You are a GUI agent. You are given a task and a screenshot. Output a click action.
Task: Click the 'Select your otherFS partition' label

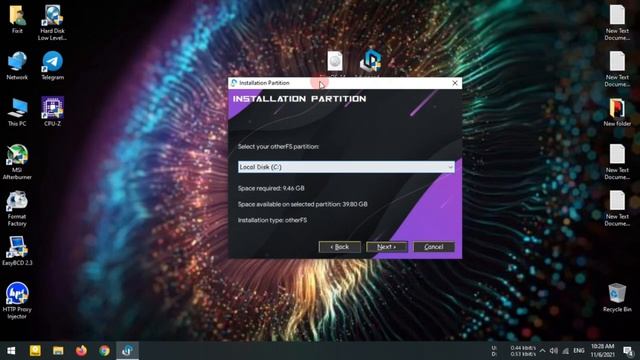[x=278, y=147]
